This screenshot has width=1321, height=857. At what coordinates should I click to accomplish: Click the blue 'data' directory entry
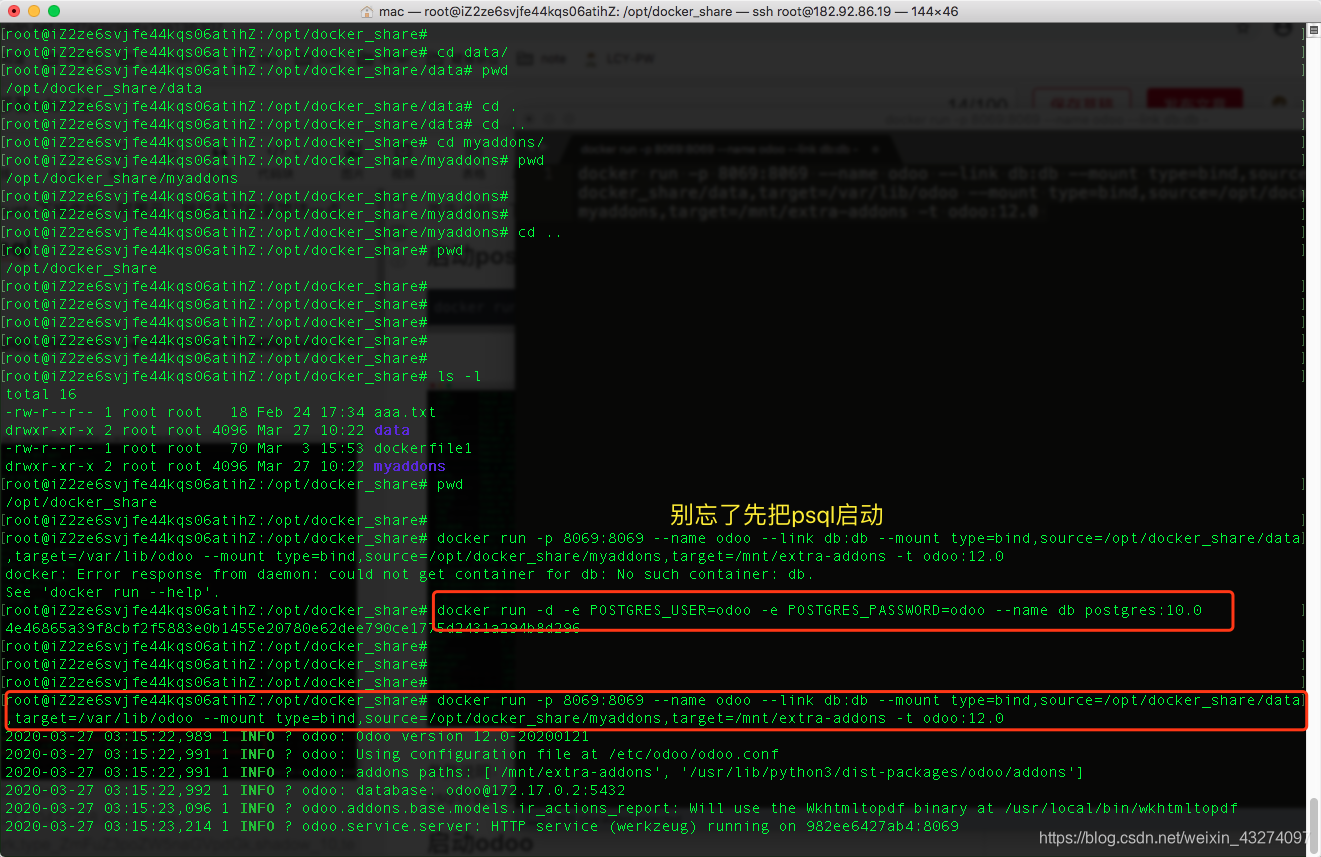click(x=392, y=430)
